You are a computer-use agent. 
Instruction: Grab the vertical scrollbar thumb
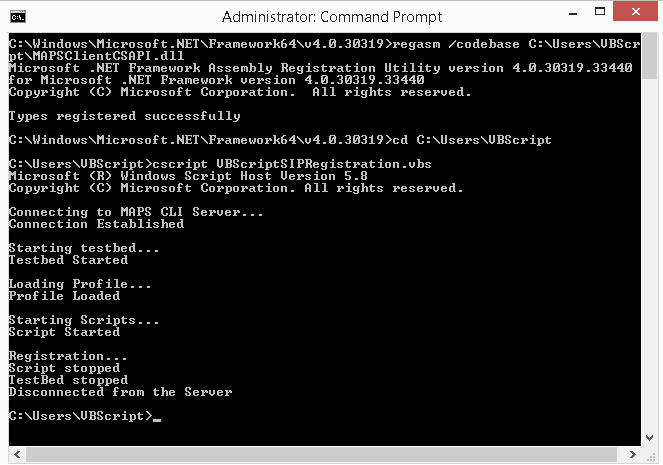coord(649,56)
